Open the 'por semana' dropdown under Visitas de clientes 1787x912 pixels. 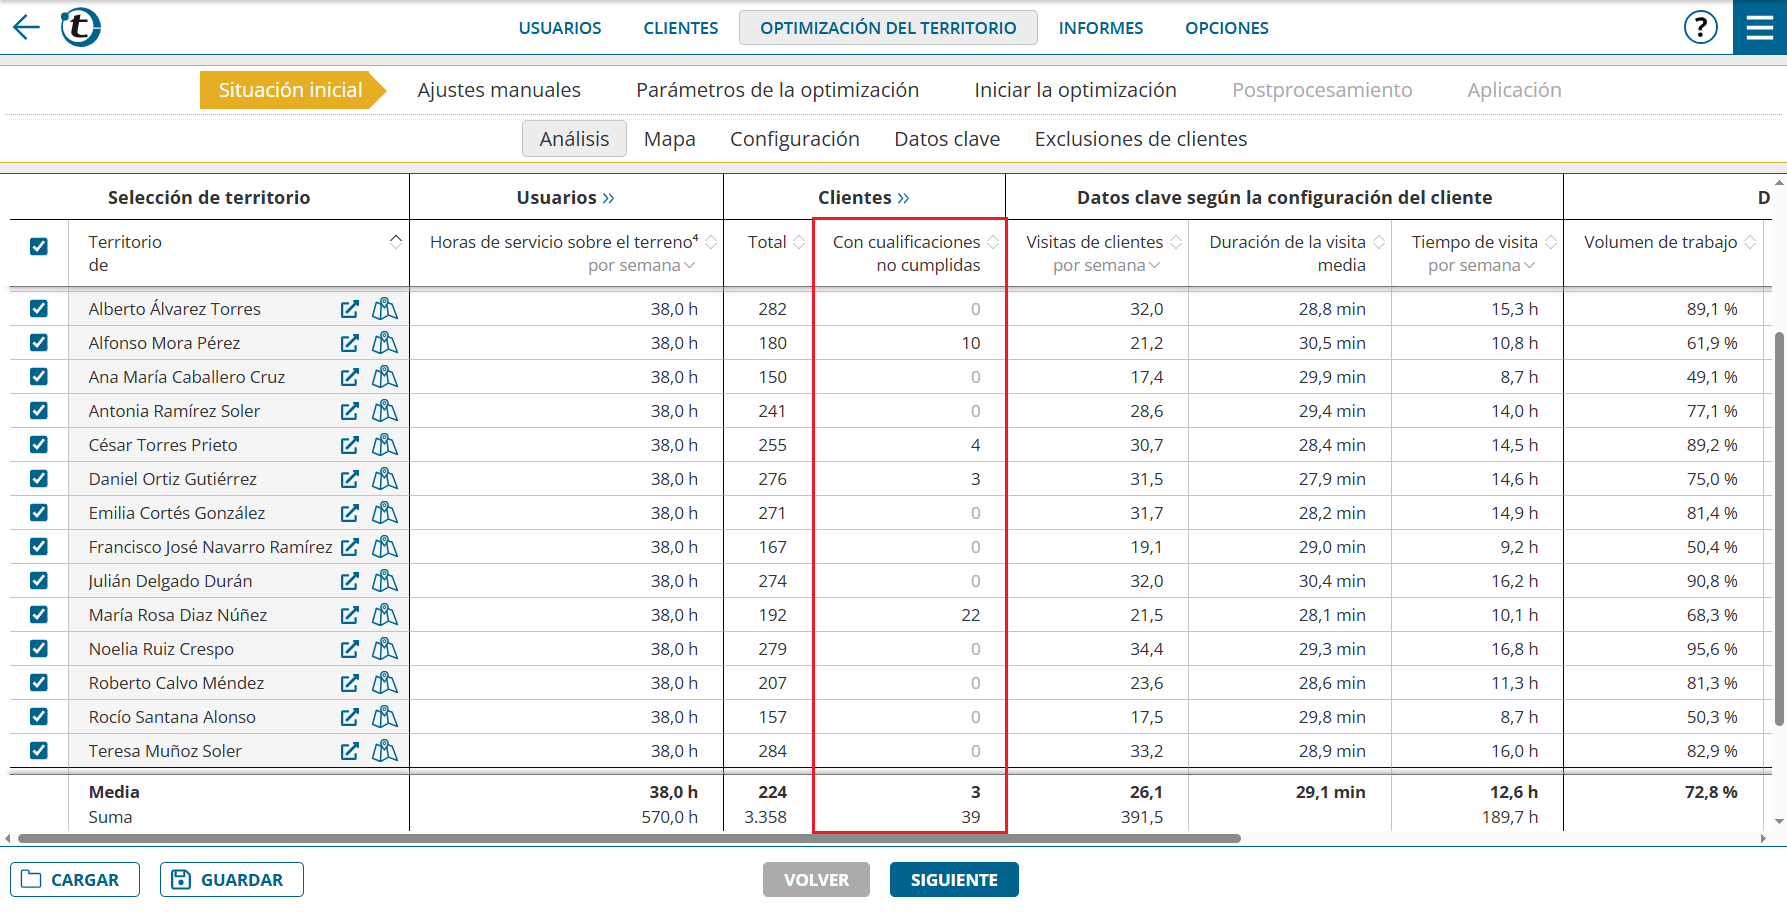pyautogui.click(x=1106, y=266)
